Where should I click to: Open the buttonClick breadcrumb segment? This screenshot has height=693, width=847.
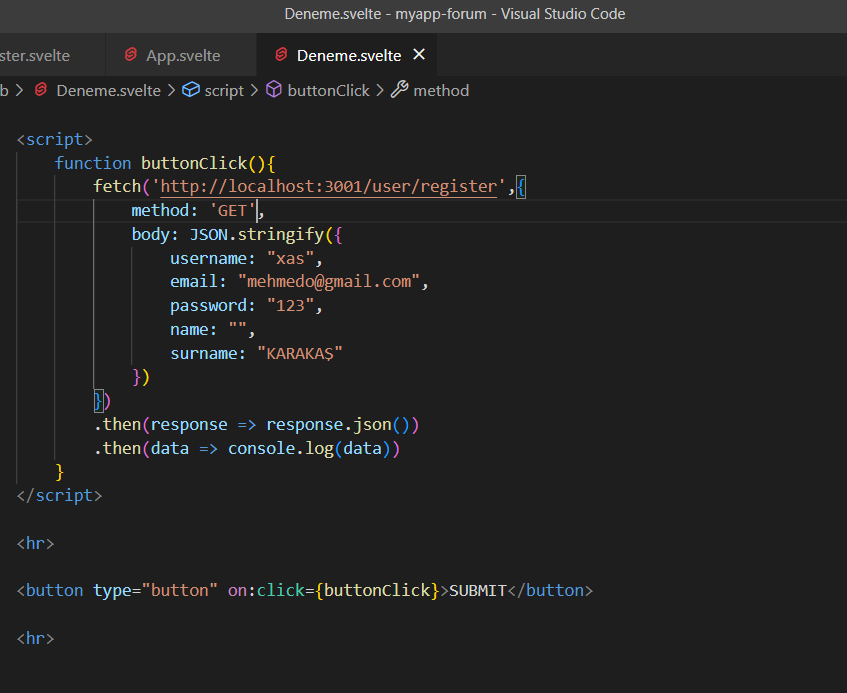click(x=328, y=90)
